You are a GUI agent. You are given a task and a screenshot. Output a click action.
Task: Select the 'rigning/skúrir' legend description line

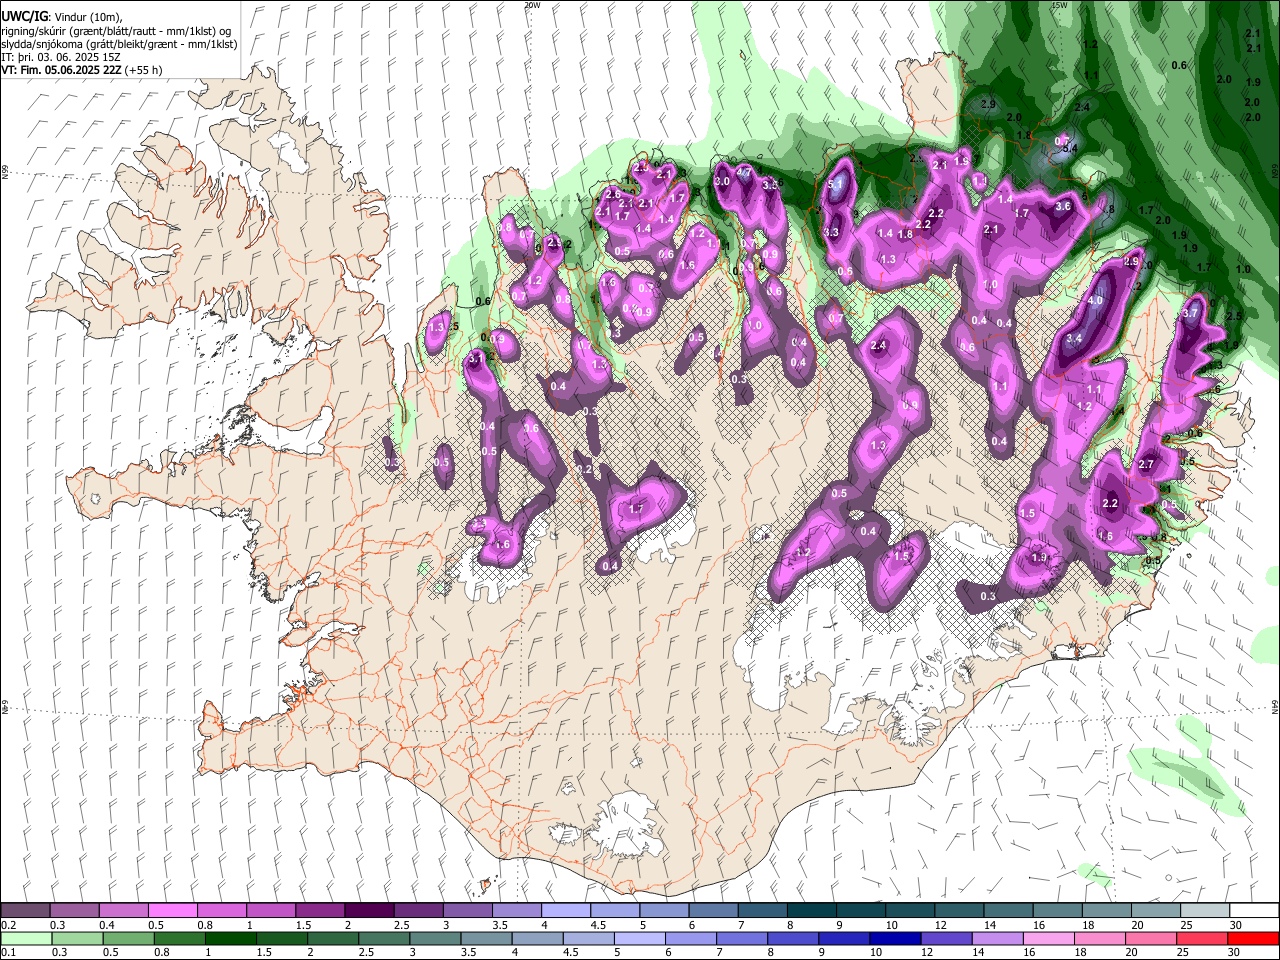[116, 31]
